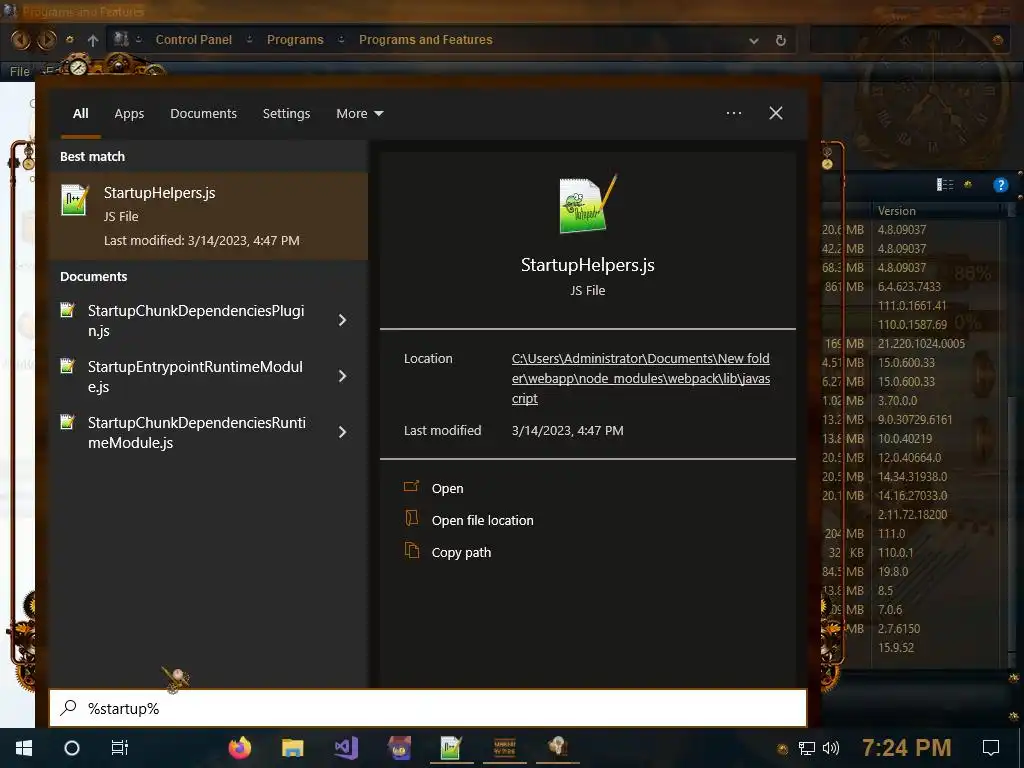Image resolution: width=1024 pixels, height=768 pixels.
Task: Open the notification center icon
Action: [x=991, y=748]
